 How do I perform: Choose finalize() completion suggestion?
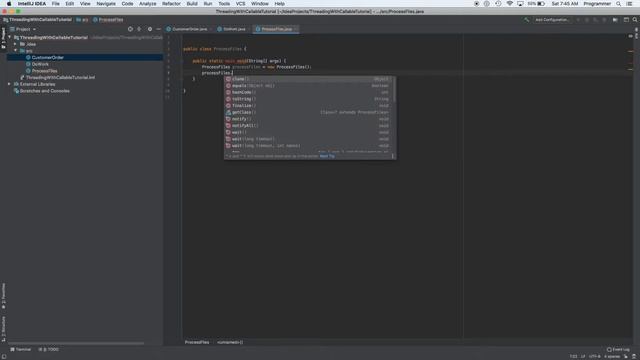point(308,106)
